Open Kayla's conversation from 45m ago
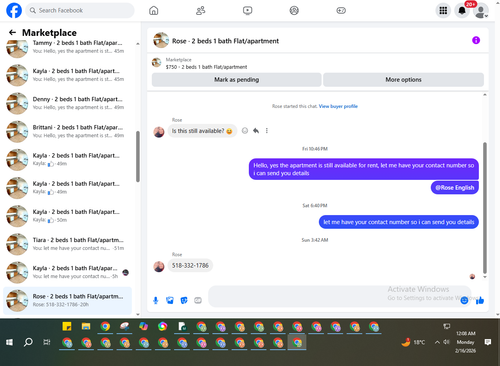The width and height of the screenshot is (500, 366). pyautogui.click(x=67, y=75)
